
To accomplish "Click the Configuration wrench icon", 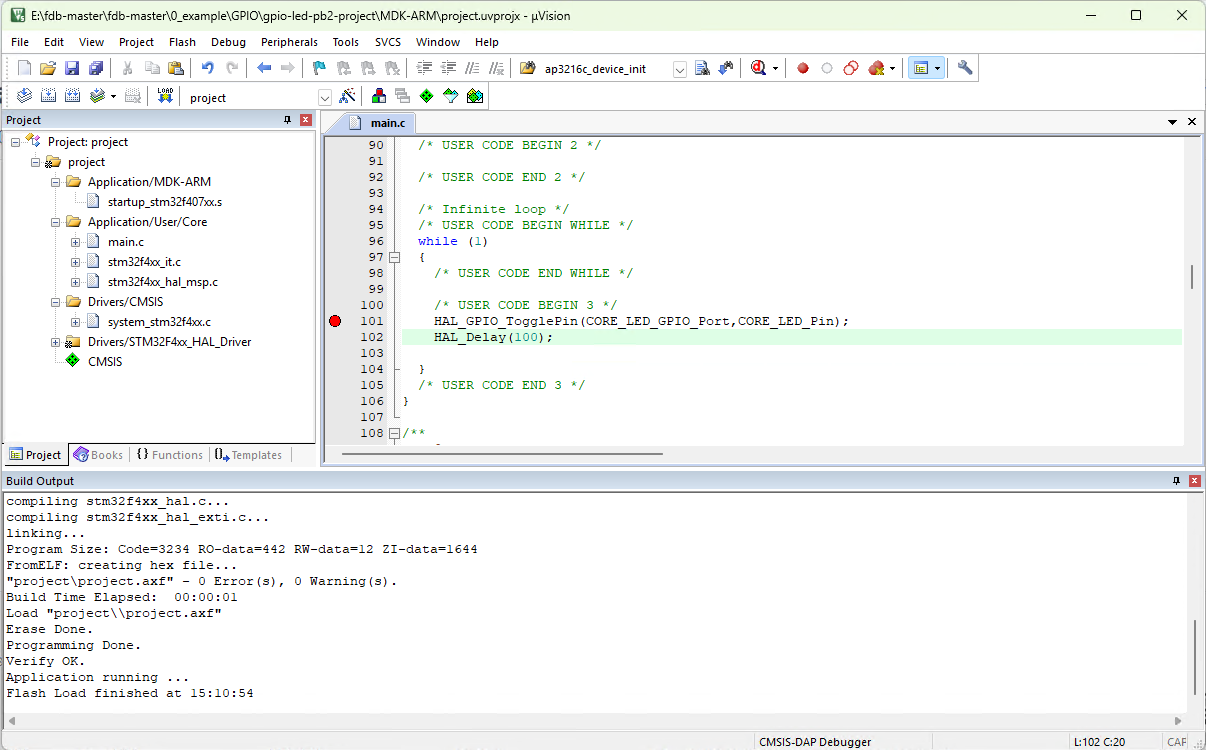I will coord(964,68).
